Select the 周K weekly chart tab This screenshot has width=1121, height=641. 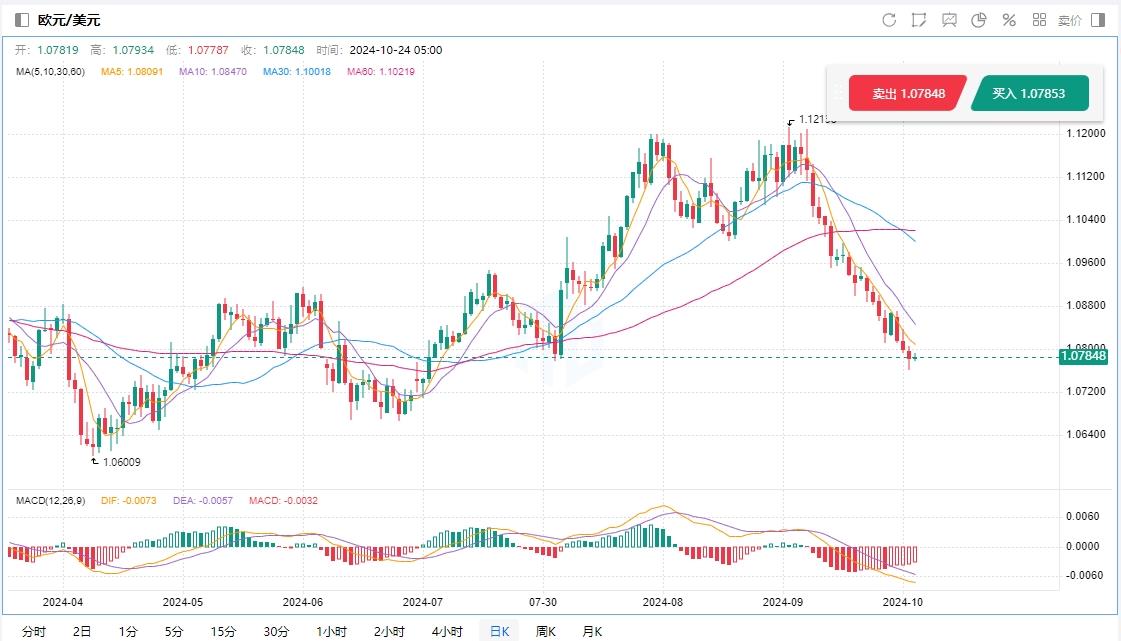[545, 631]
